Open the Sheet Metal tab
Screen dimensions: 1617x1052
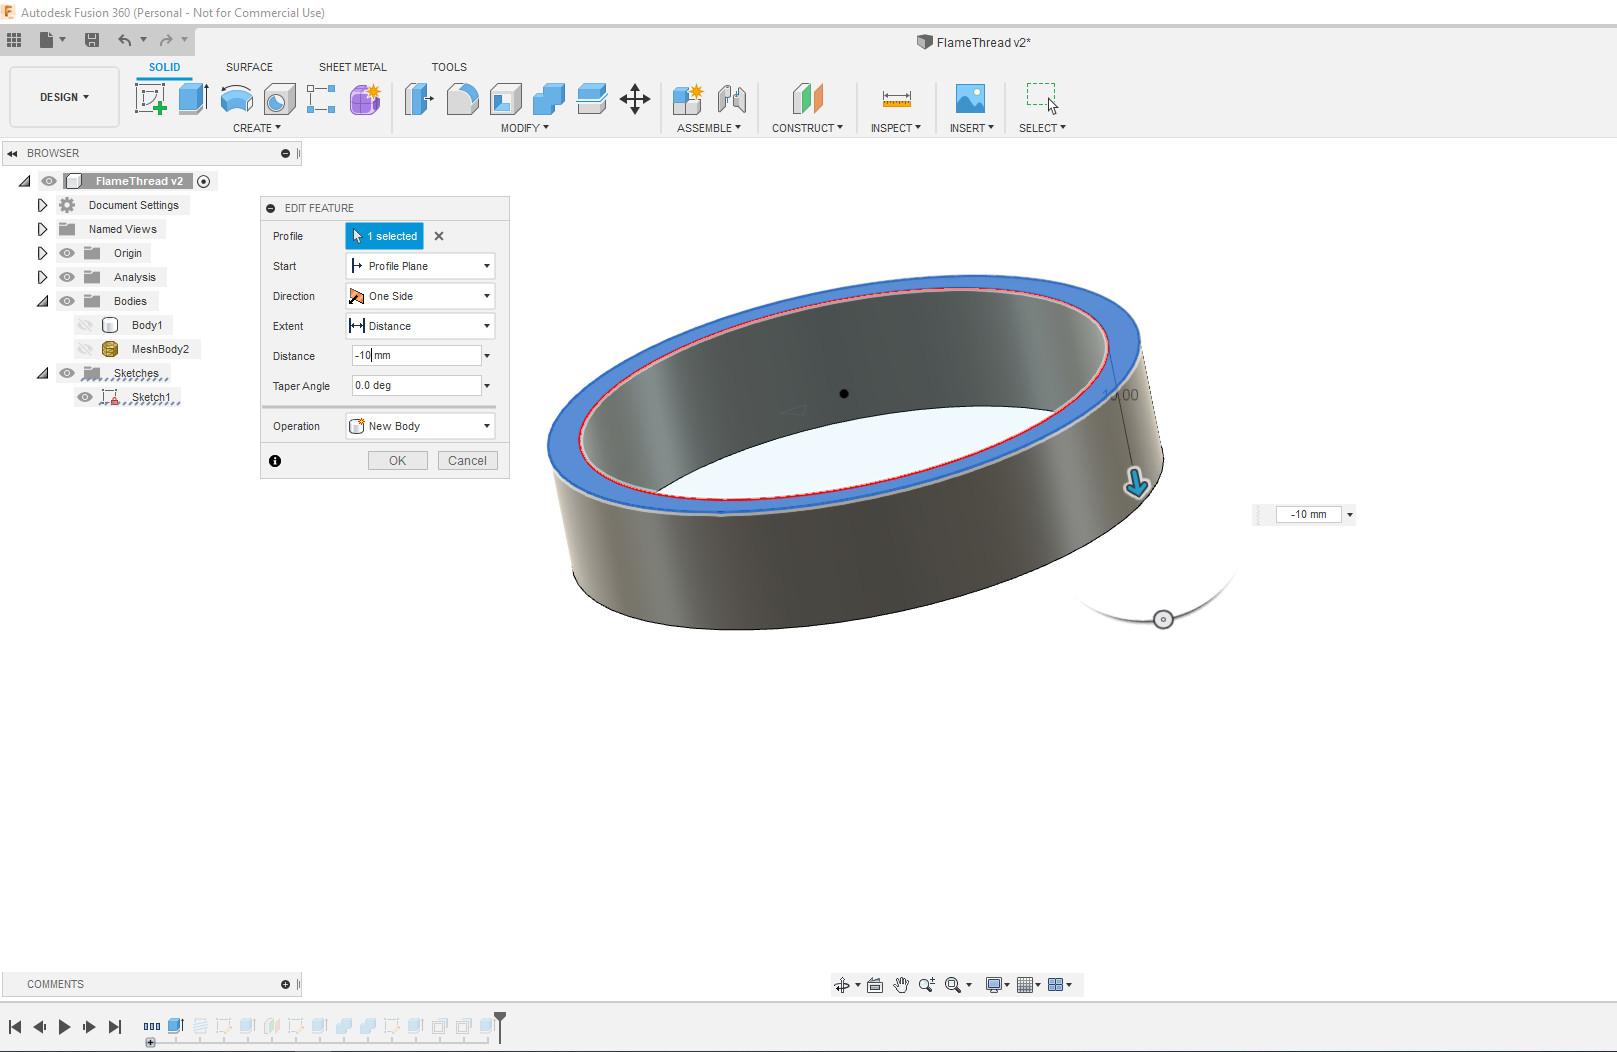(x=352, y=67)
